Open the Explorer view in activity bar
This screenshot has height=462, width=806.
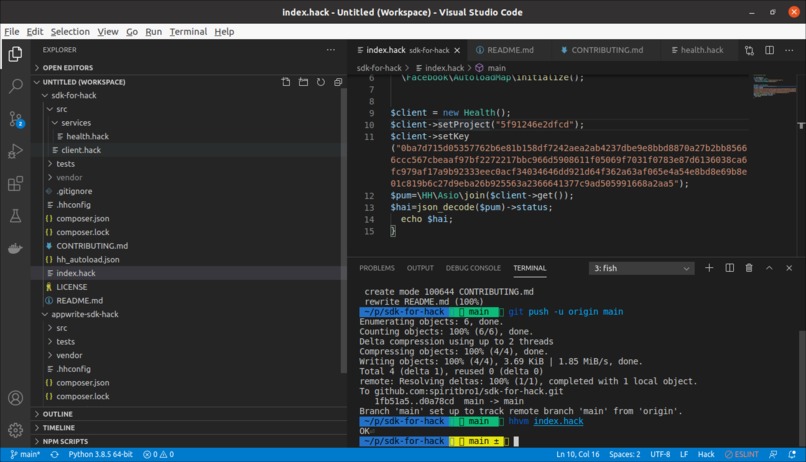[x=15, y=54]
